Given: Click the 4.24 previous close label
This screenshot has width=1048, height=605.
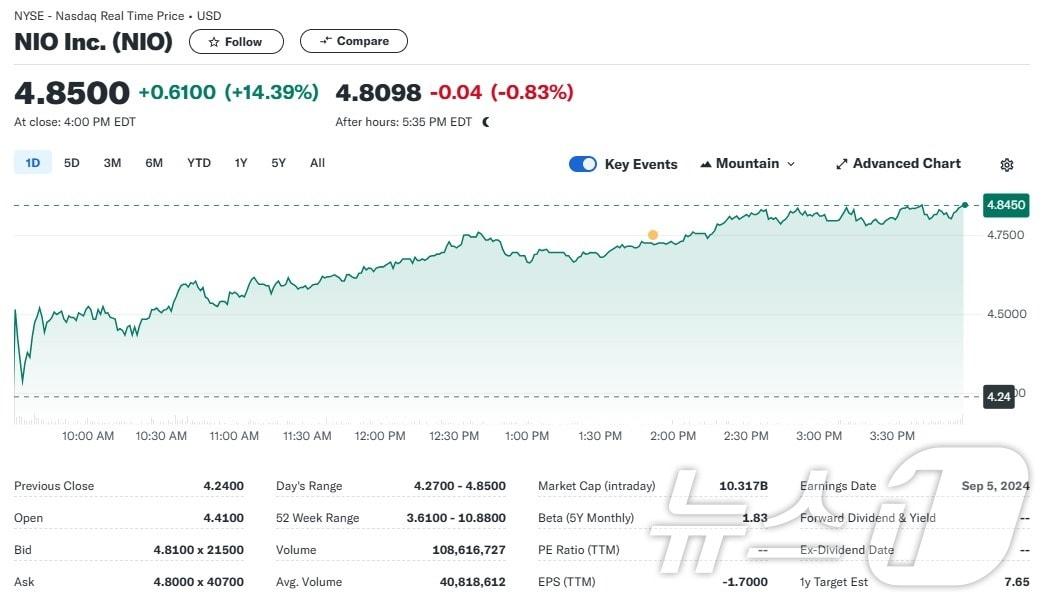Looking at the screenshot, I should click(x=998, y=396).
